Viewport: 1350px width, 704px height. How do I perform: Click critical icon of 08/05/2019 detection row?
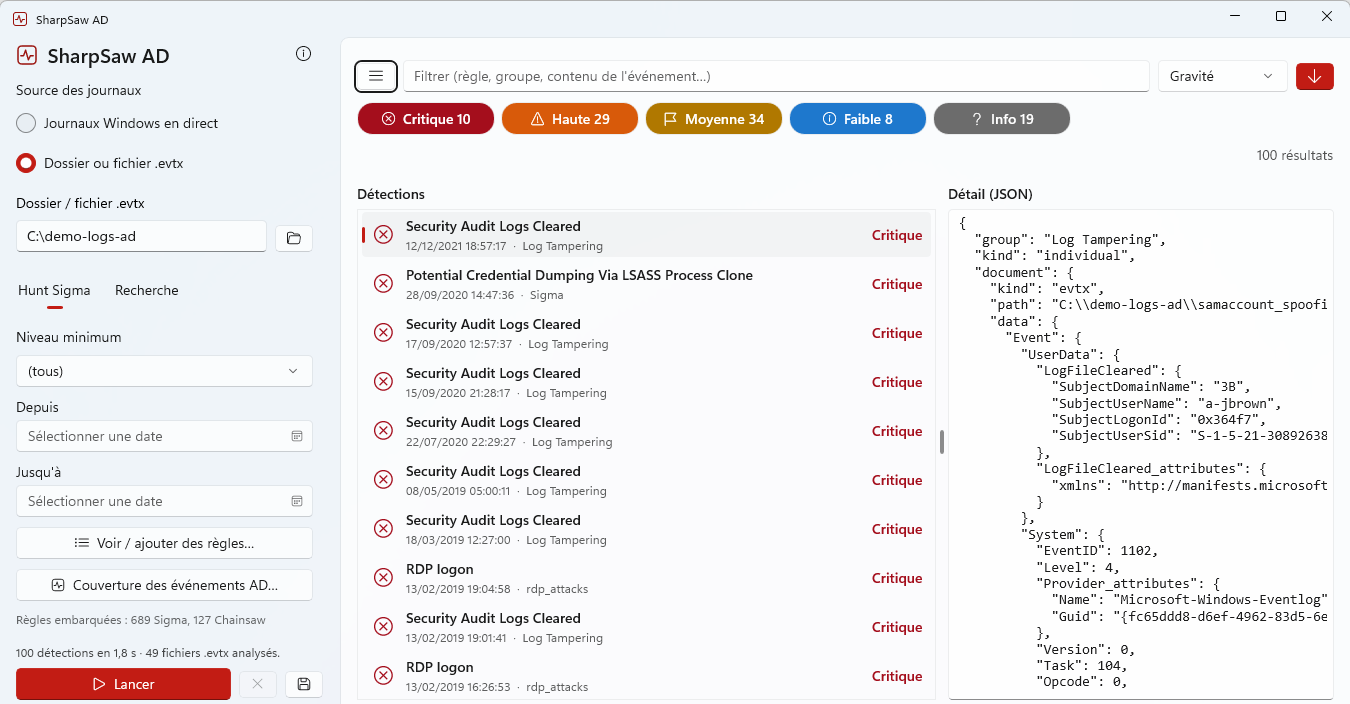click(383, 480)
